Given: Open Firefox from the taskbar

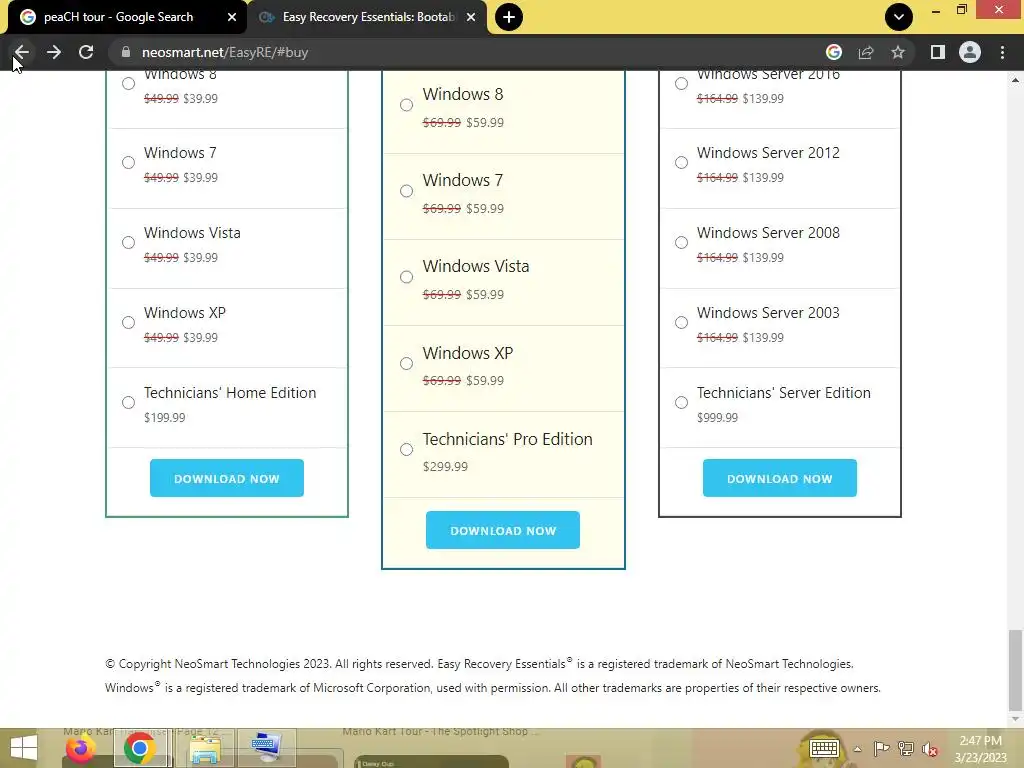Looking at the screenshot, I should 81,748.
